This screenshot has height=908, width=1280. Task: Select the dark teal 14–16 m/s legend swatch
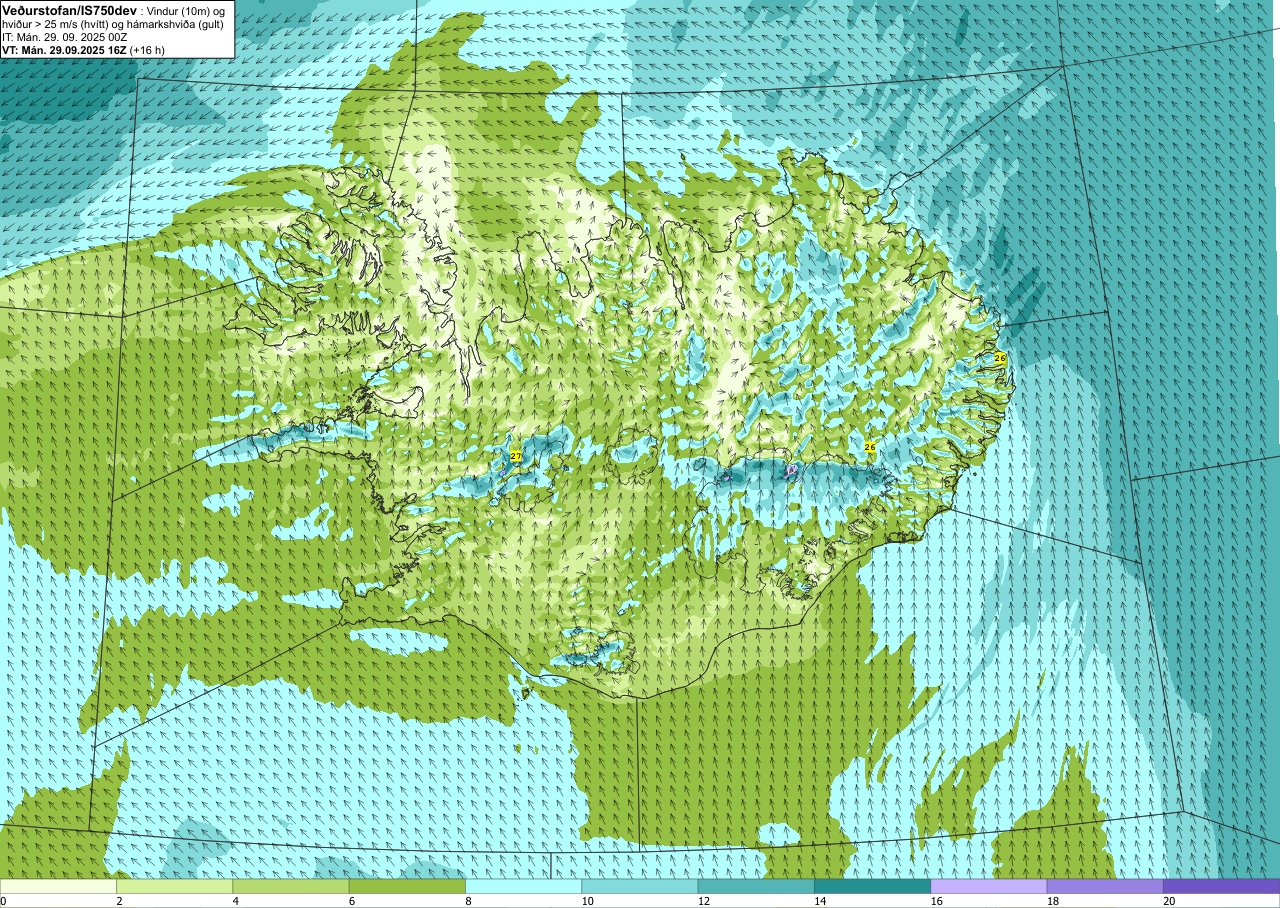coord(872,886)
